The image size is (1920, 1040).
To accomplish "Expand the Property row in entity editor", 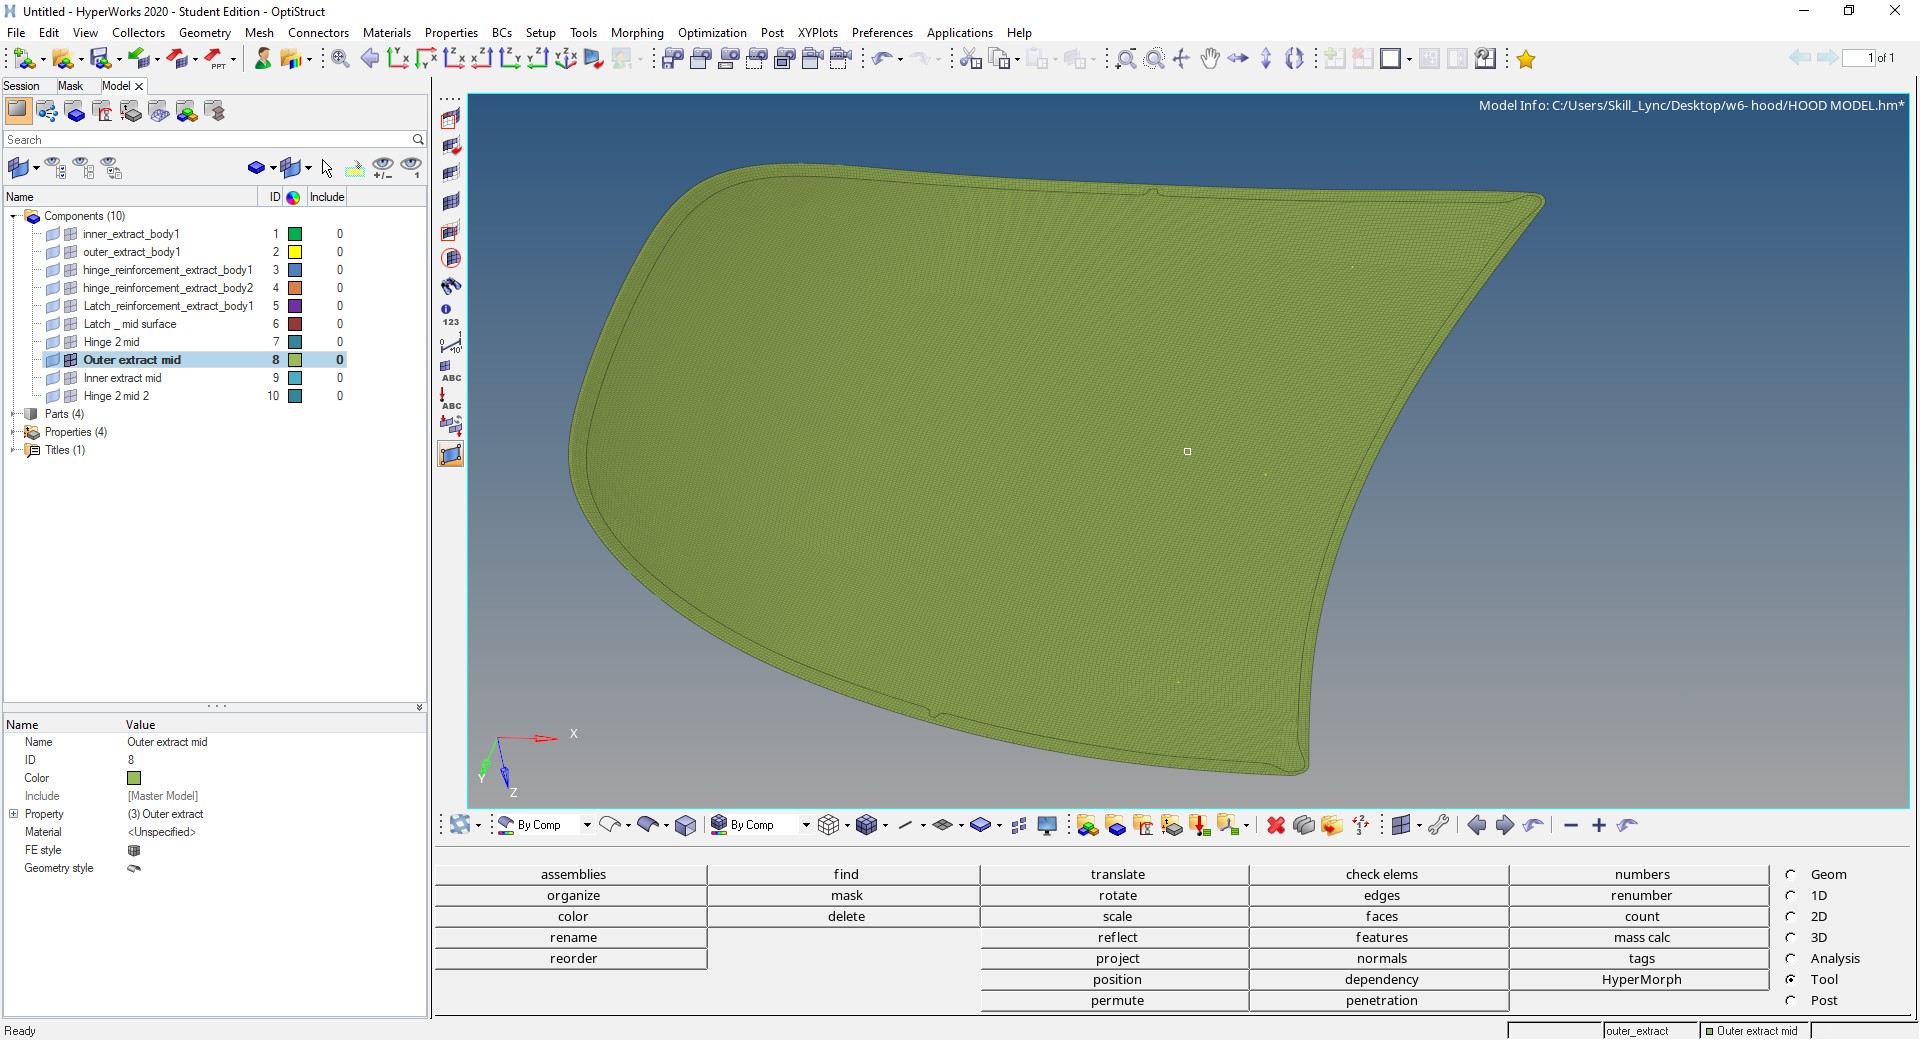I will coord(14,814).
